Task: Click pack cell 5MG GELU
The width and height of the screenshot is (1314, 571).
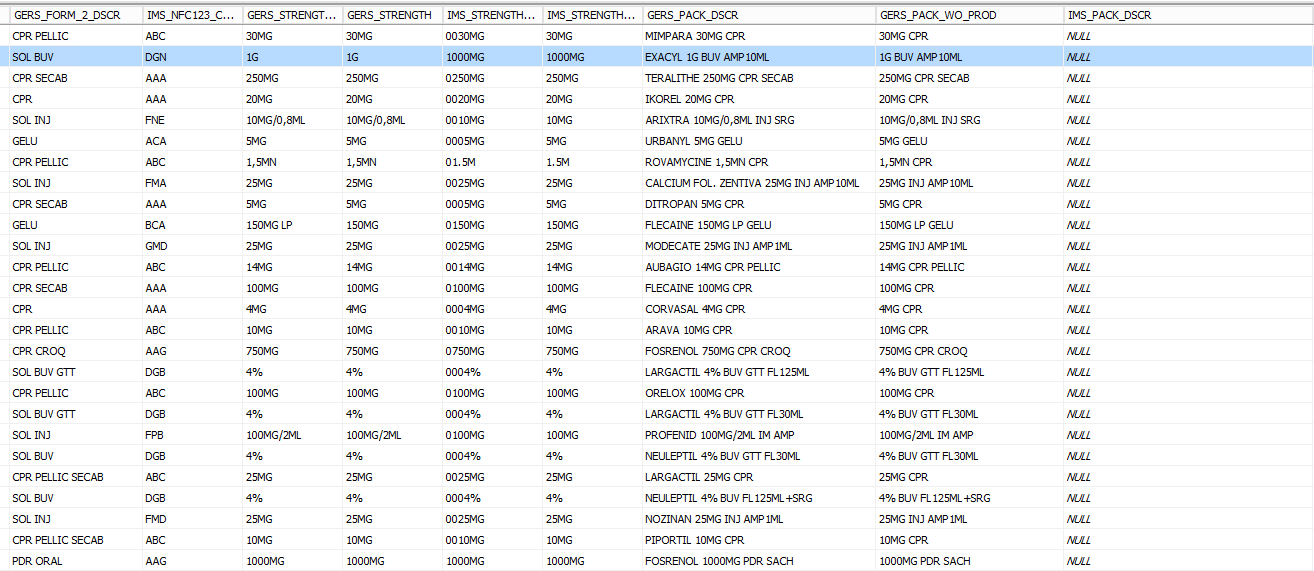Action: coord(969,141)
